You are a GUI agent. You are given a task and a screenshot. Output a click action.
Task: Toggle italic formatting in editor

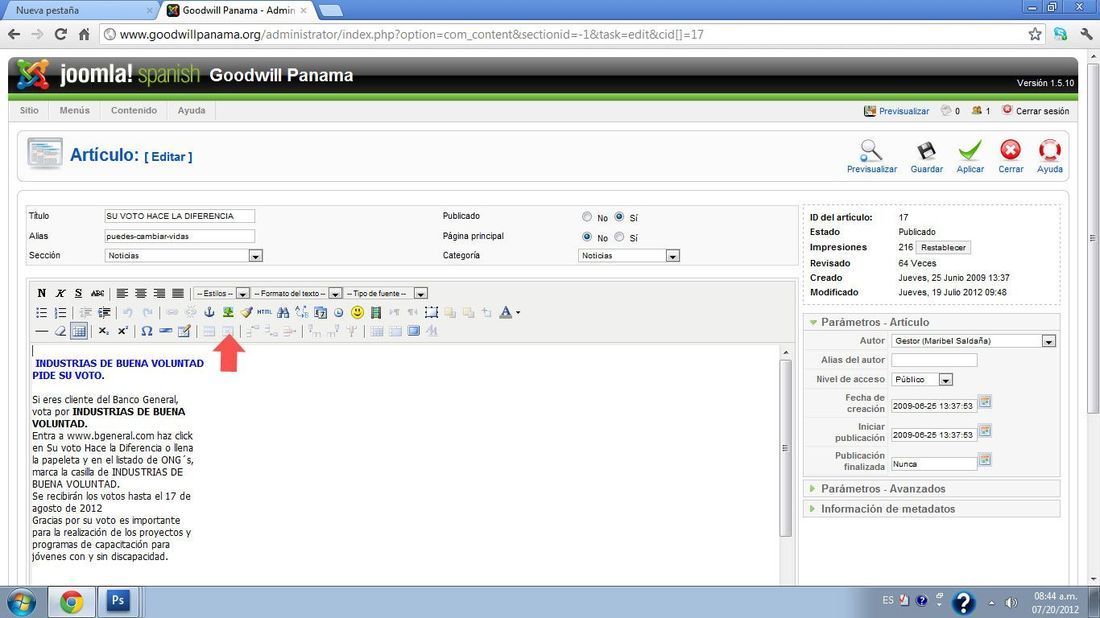coord(60,293)
